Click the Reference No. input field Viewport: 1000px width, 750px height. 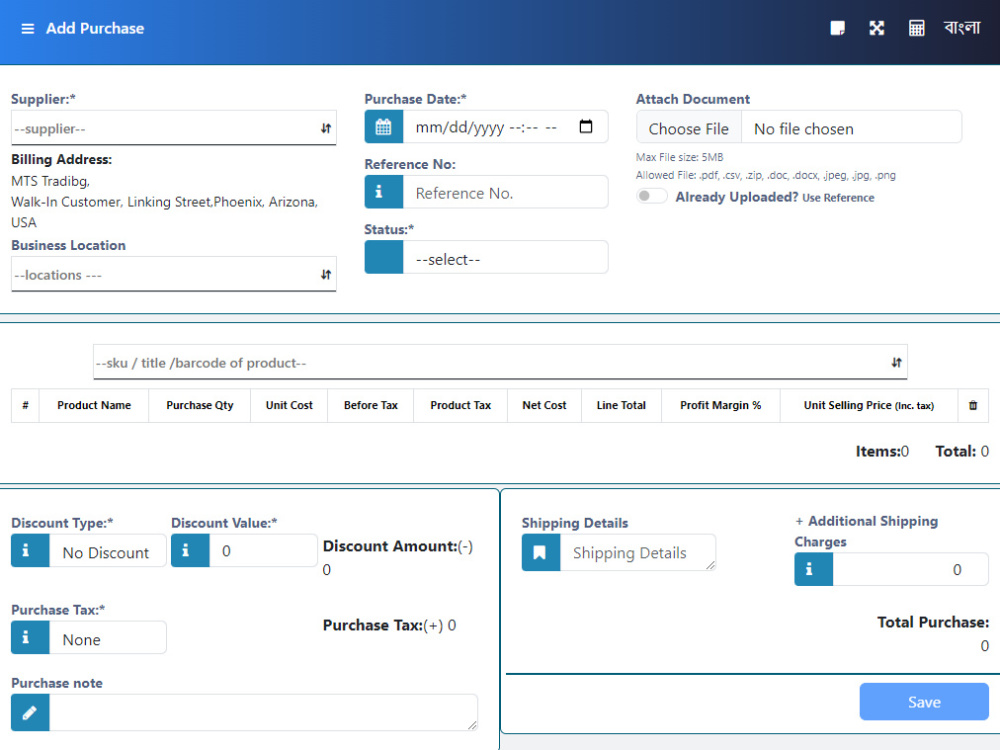505,192
